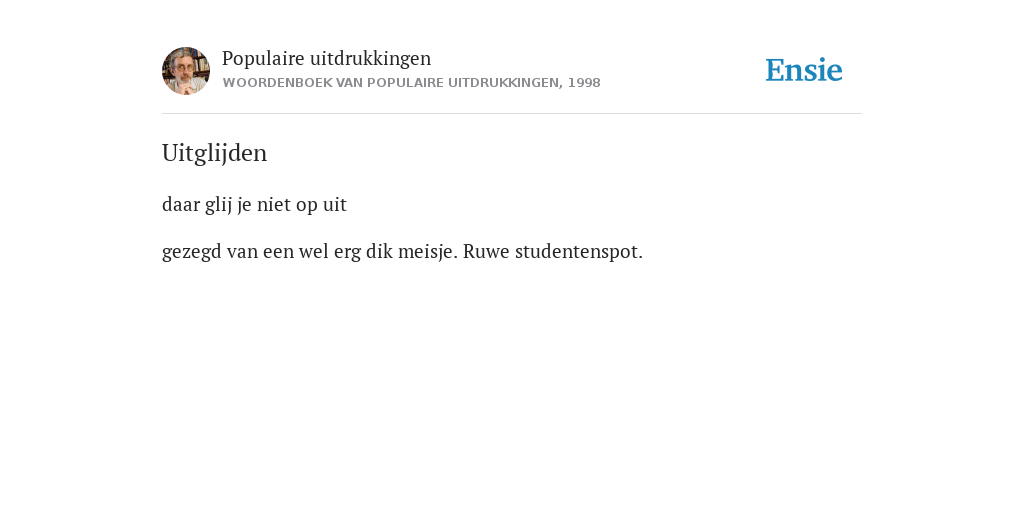
Task: Click the horizontal divider below the header
Action: click(x=512, y=114)
